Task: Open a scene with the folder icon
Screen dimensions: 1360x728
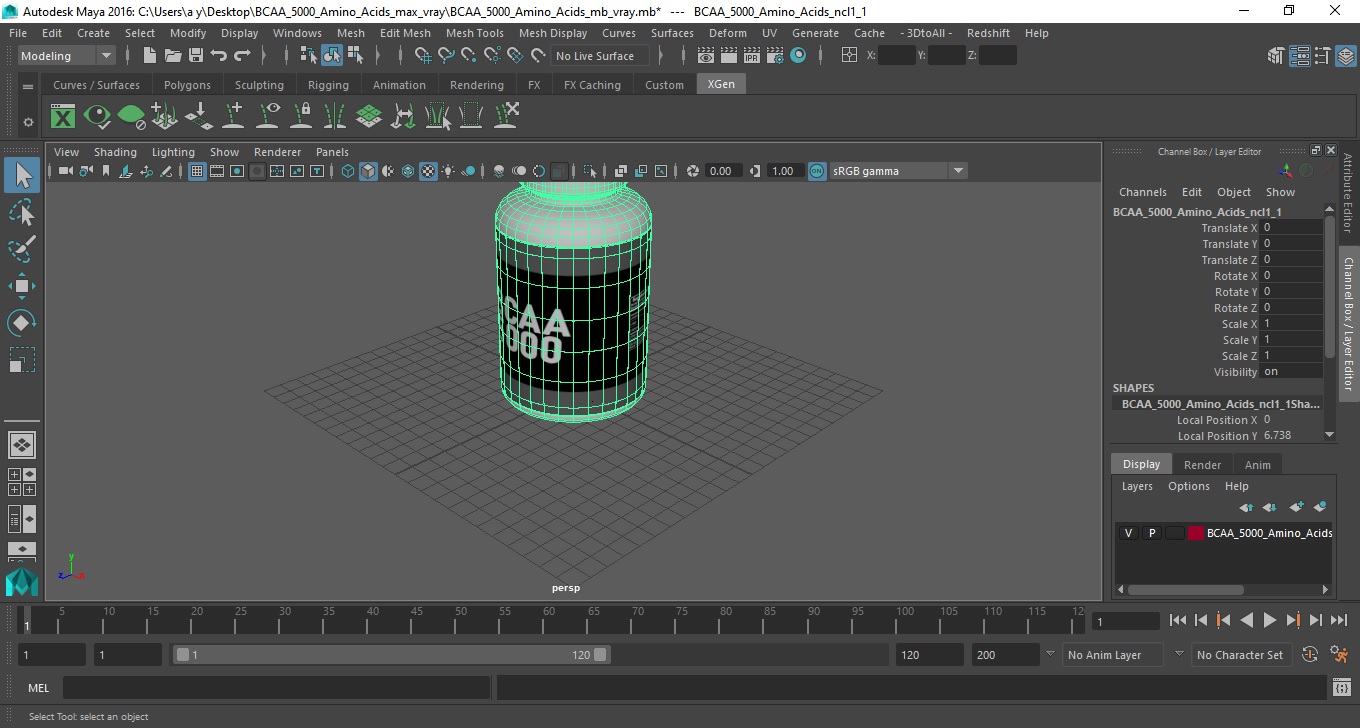Action: [173, 56]
